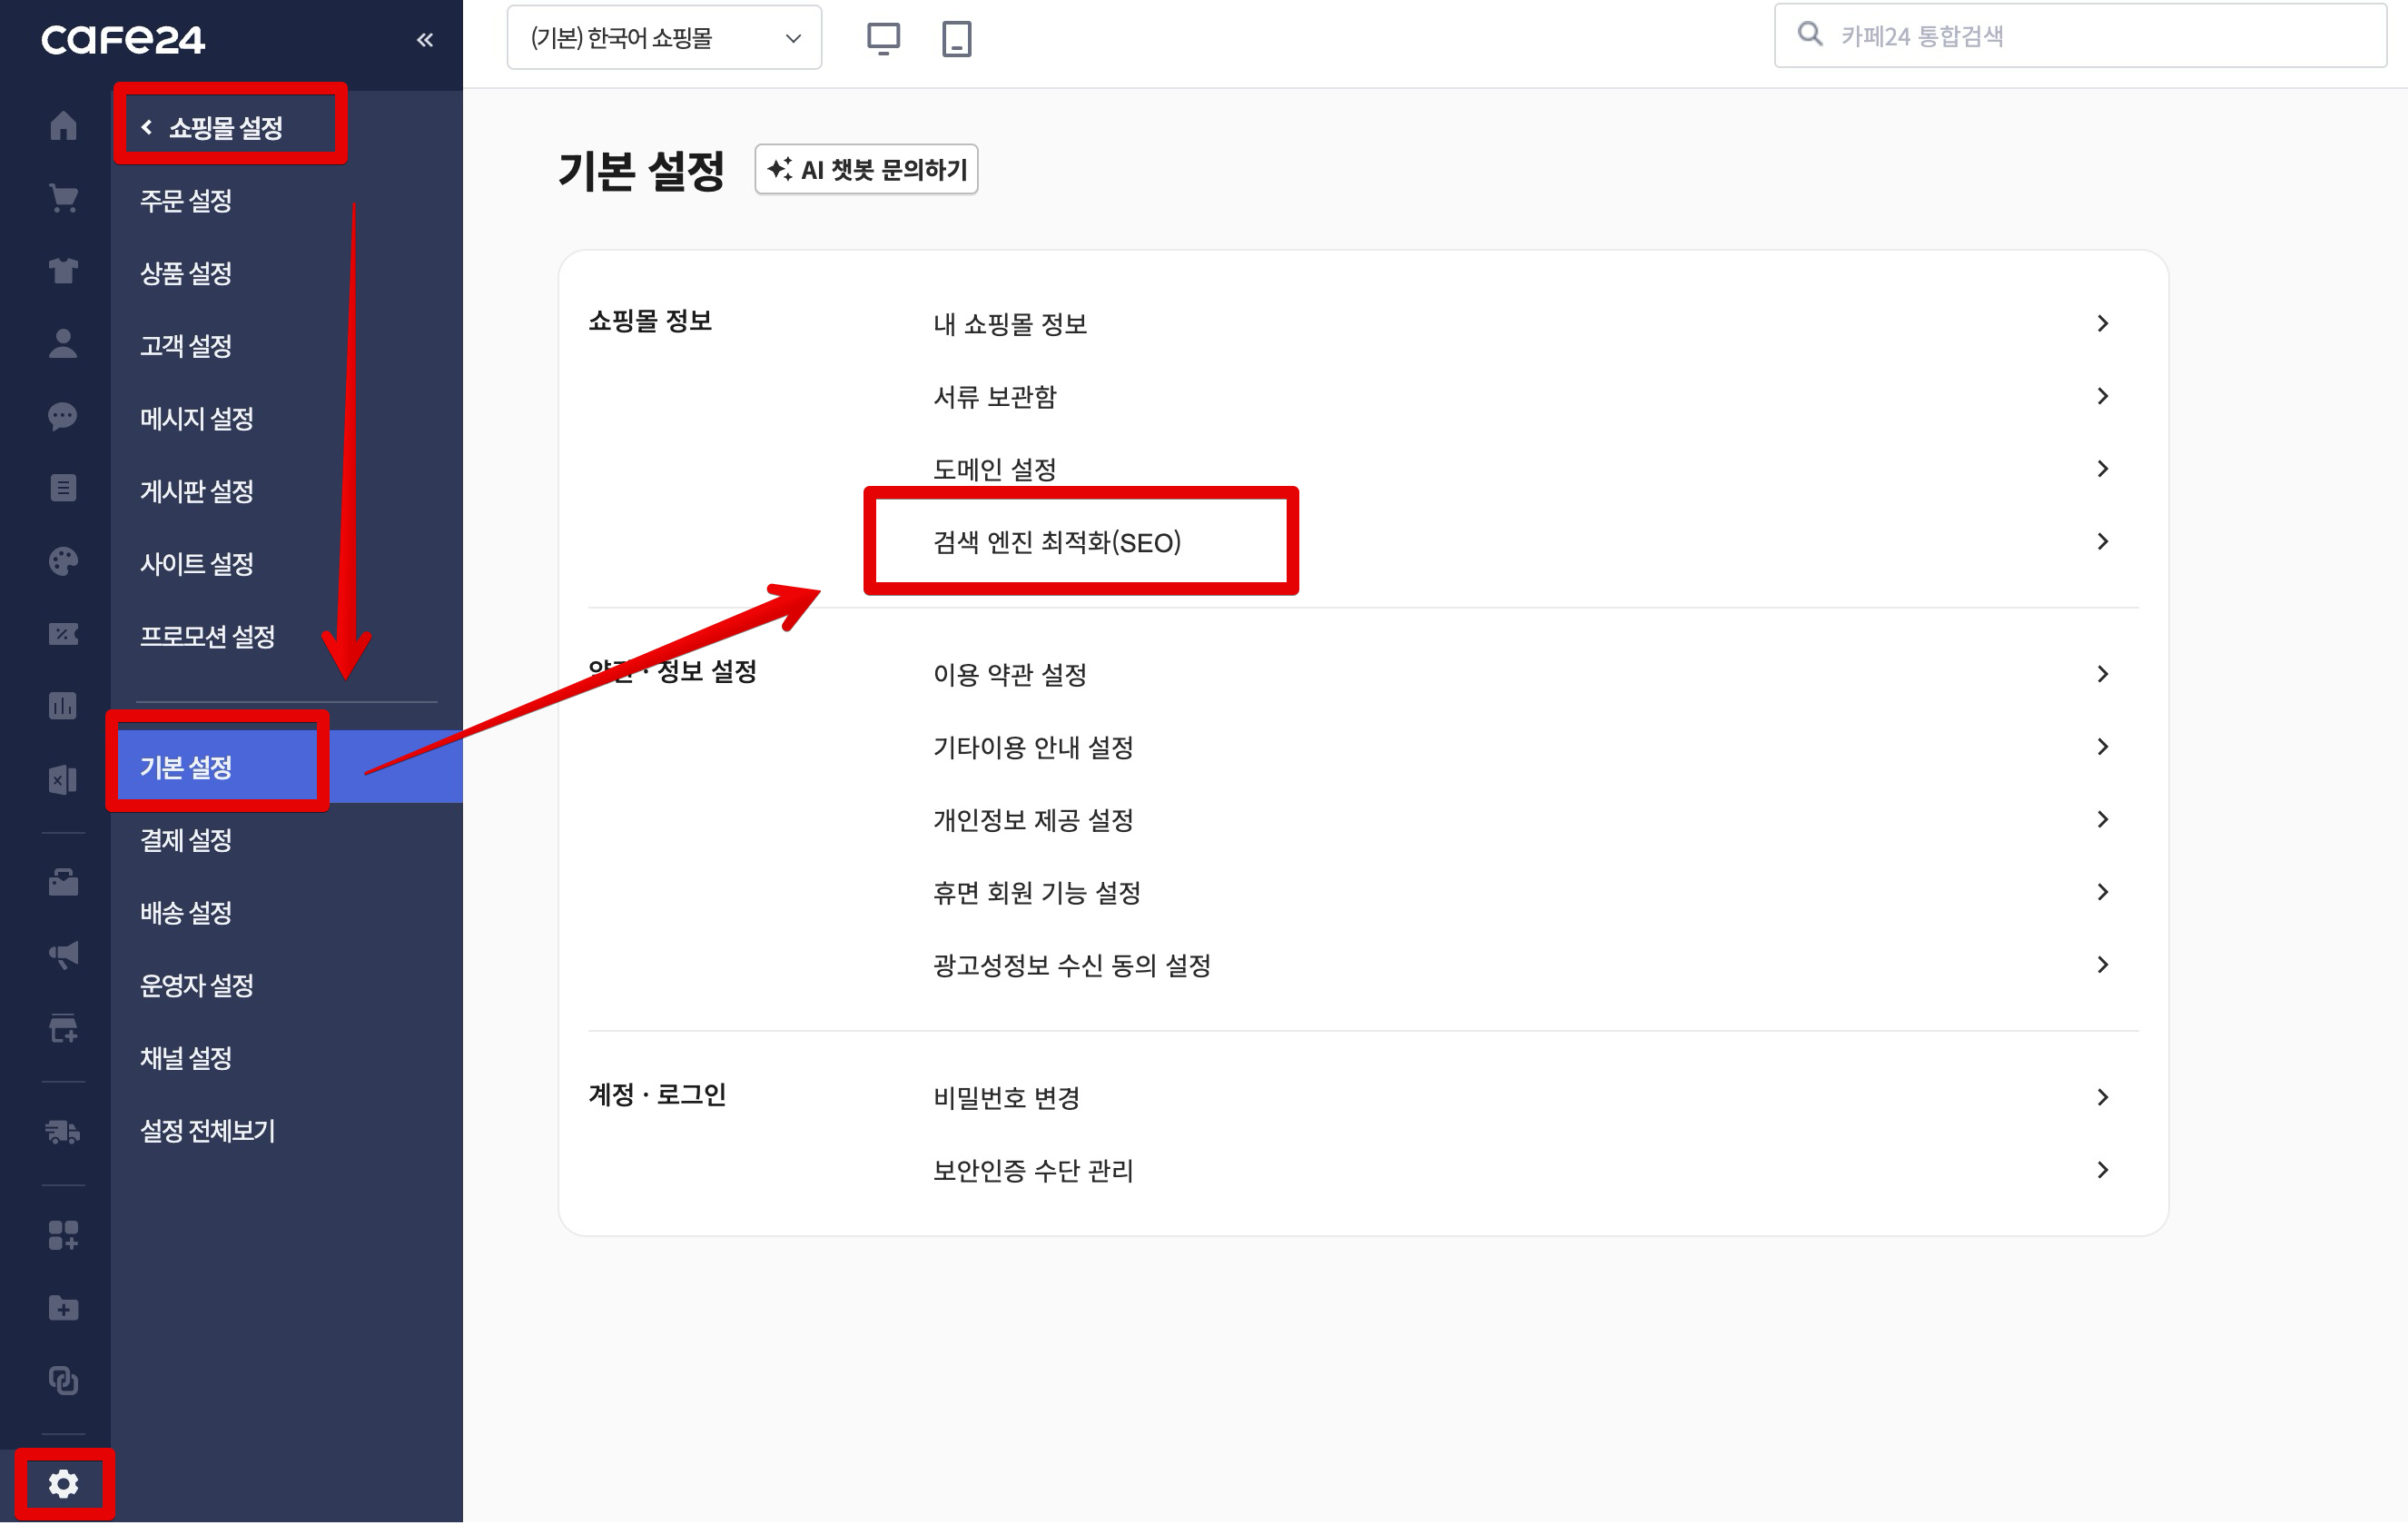Screen dimensions: 2408x1525
Task: Go back via 쇼핑몰 설정 chevron
Action: point(147,127)
